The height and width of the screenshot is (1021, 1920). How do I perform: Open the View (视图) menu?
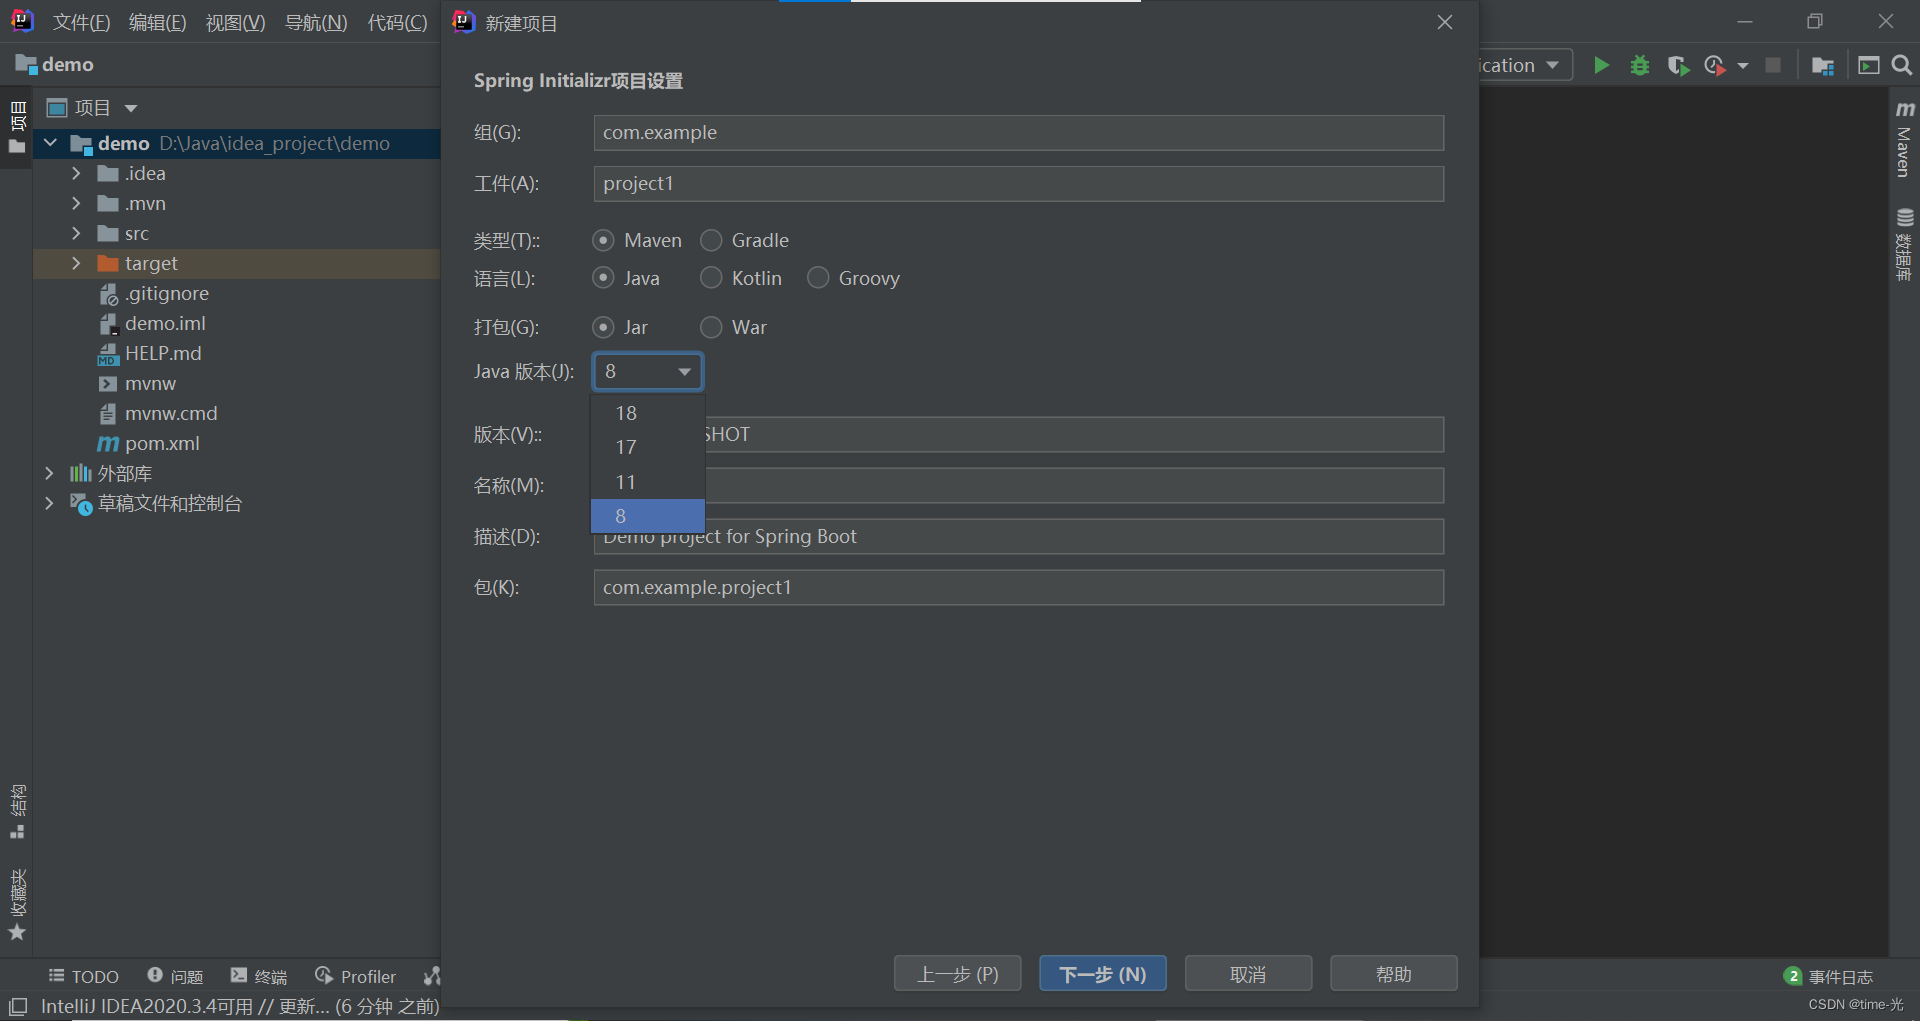pyautogui.click(x=235, y=22)
